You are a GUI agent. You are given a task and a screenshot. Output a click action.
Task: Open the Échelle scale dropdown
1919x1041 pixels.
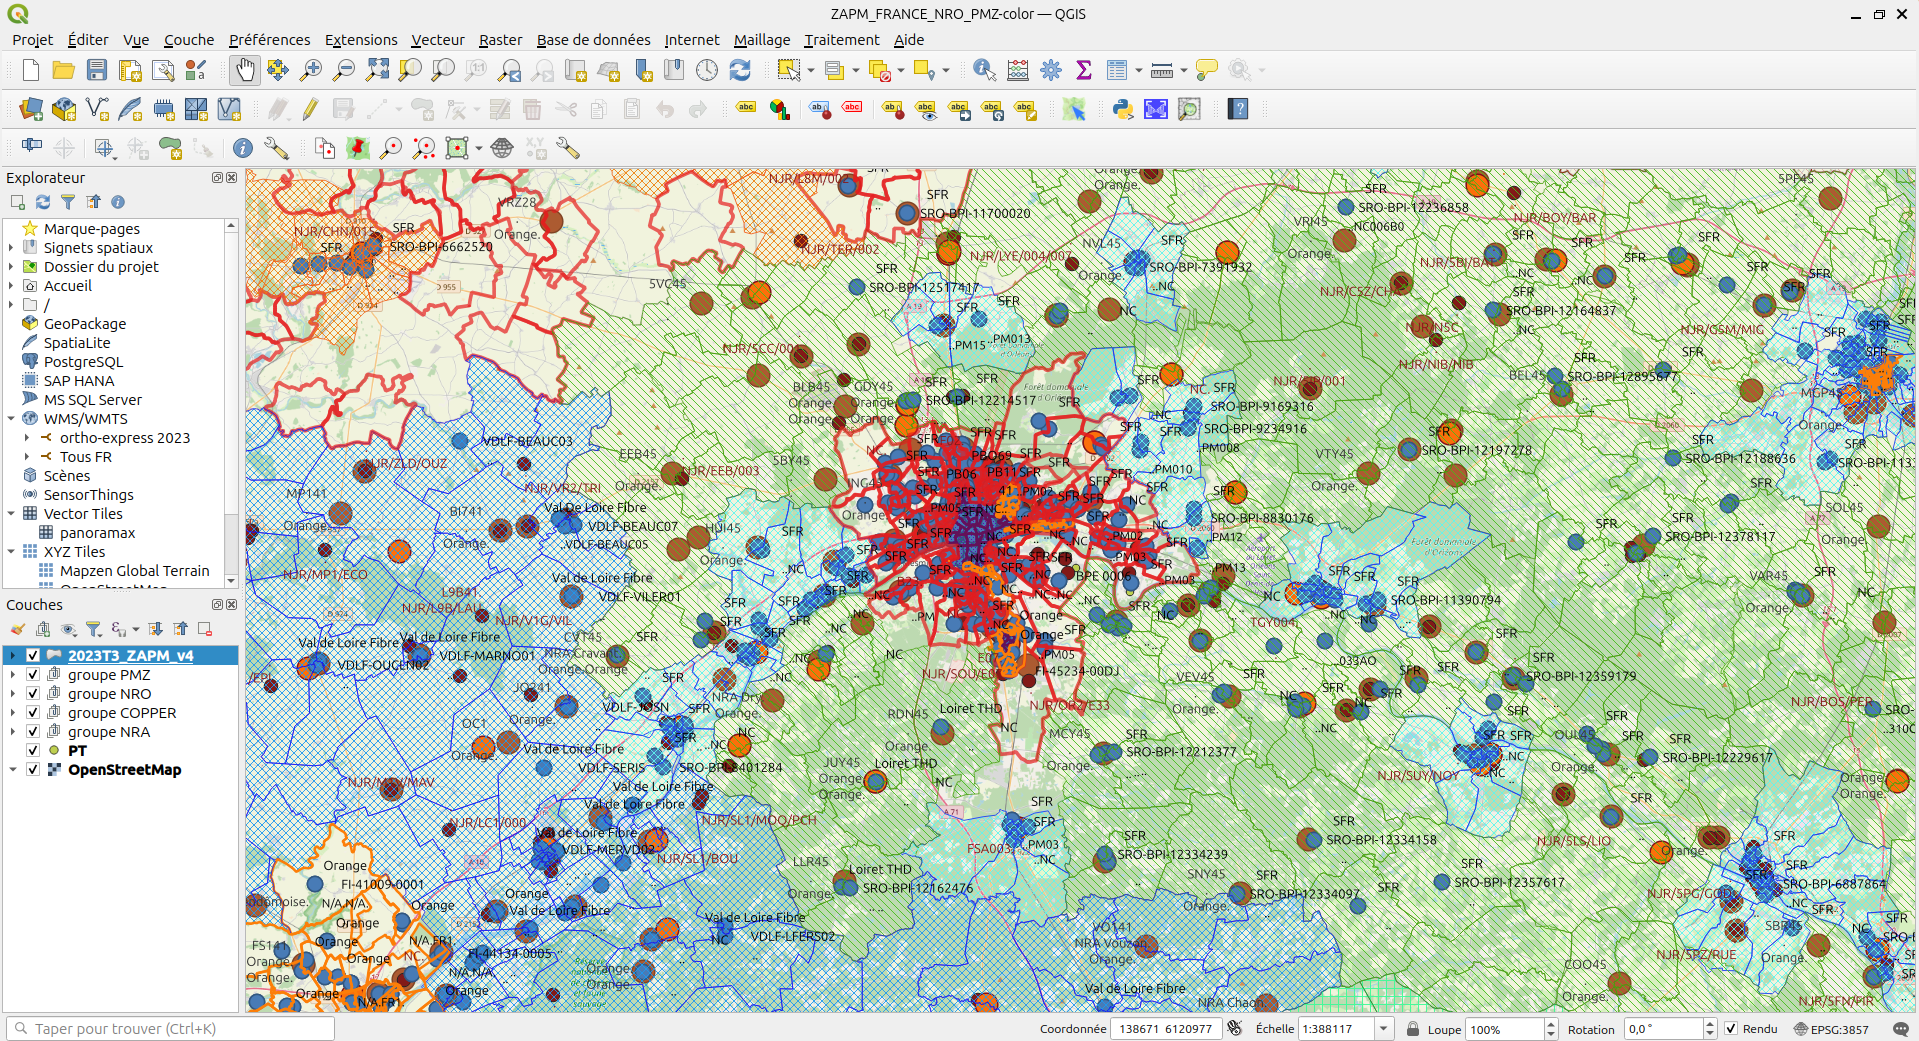1384,1029
